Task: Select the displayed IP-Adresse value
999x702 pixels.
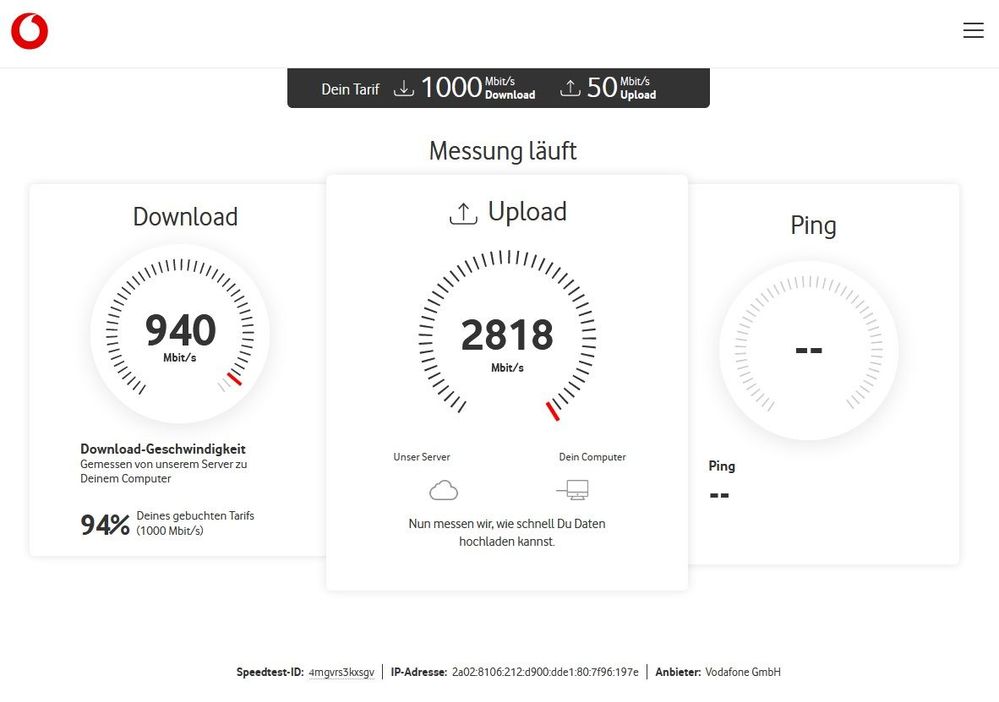Action: pos(545,672)
